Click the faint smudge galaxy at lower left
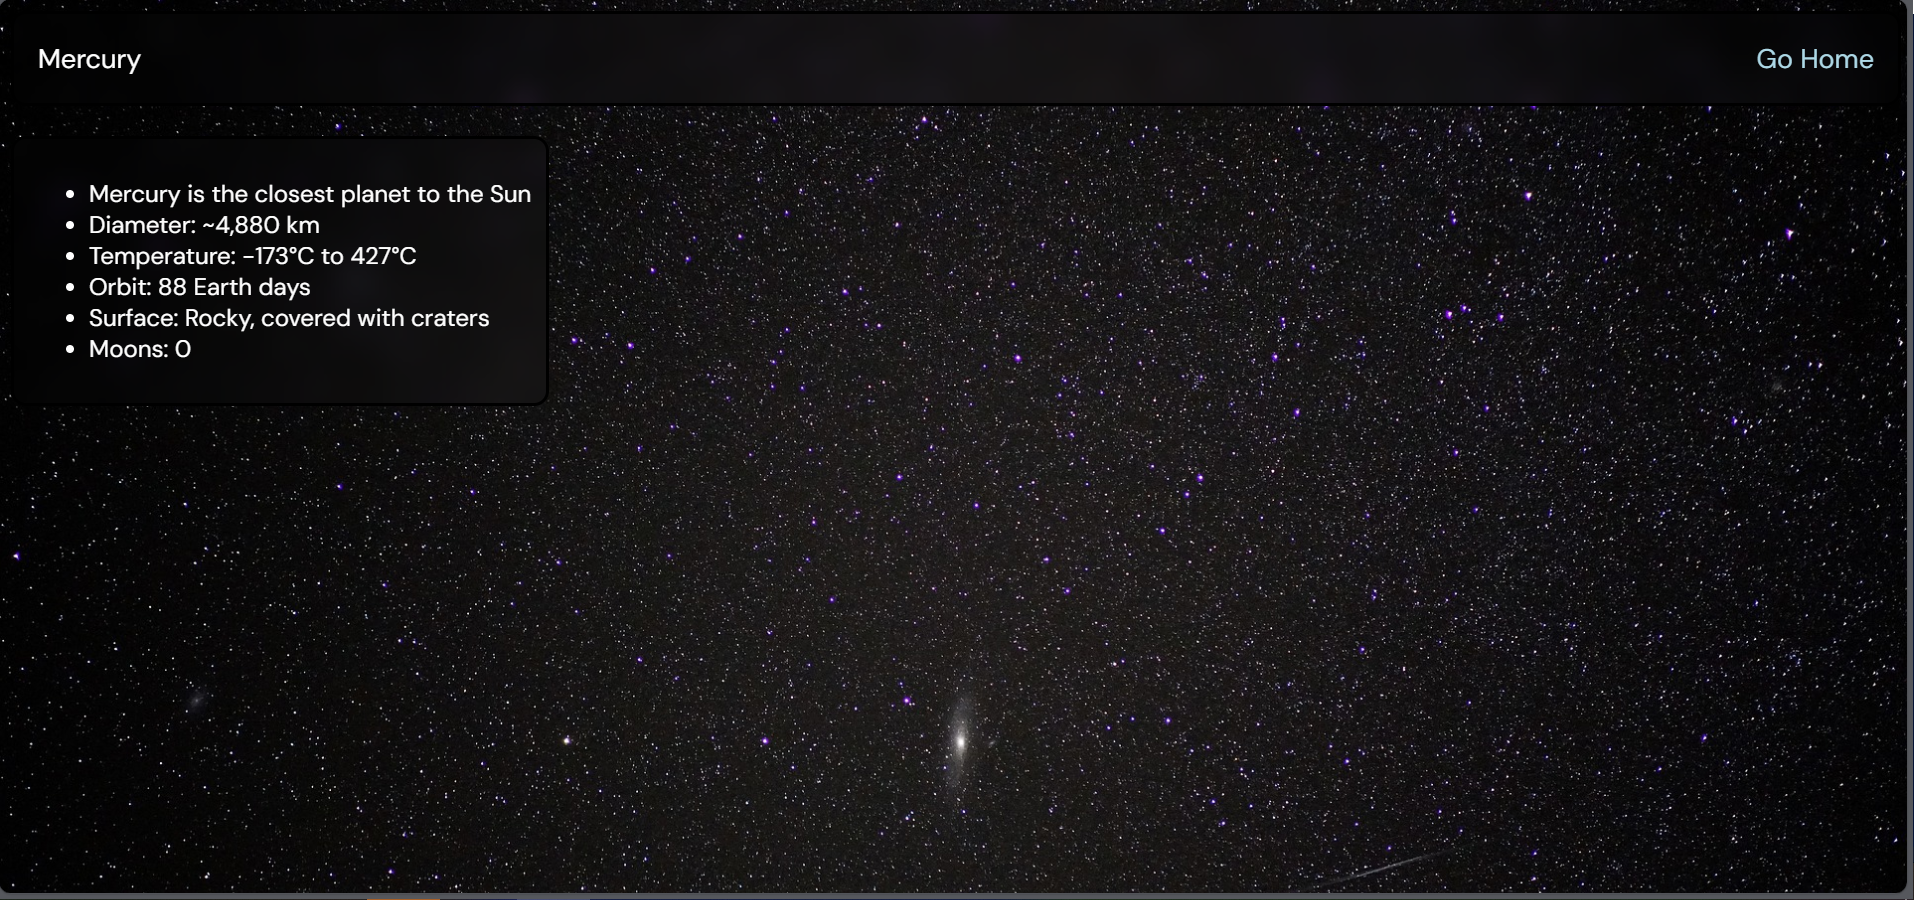The height and width of the screenshot is (900, 1914). (196, 699)
